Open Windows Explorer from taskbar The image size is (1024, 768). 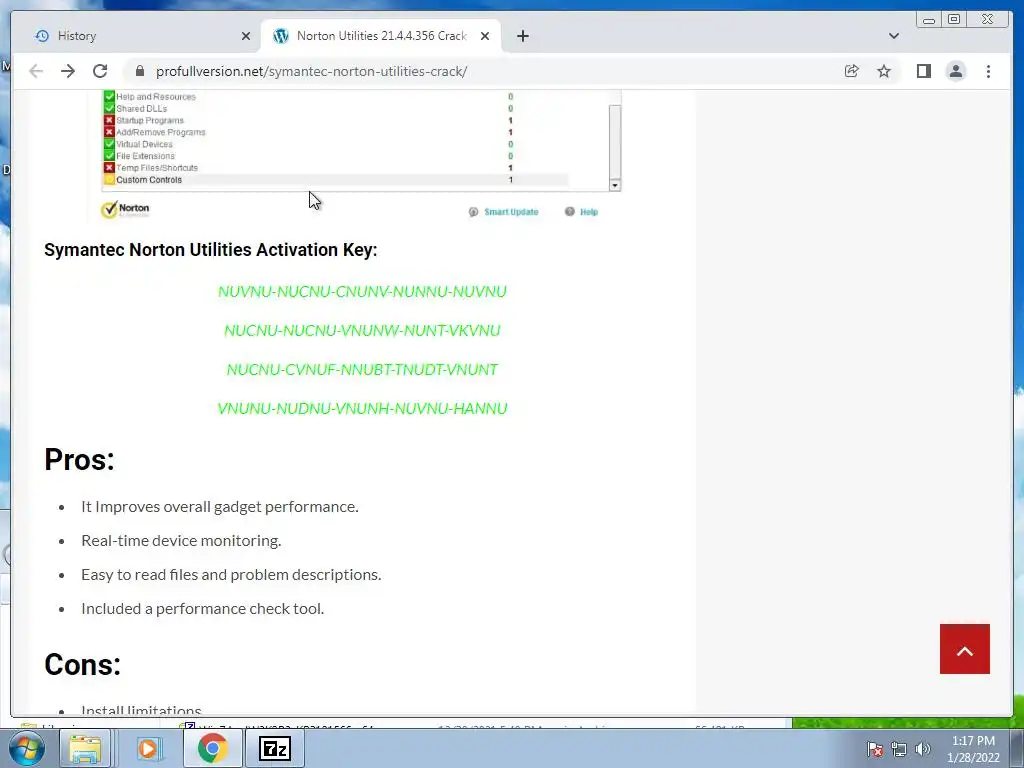[x=85, y=748]
